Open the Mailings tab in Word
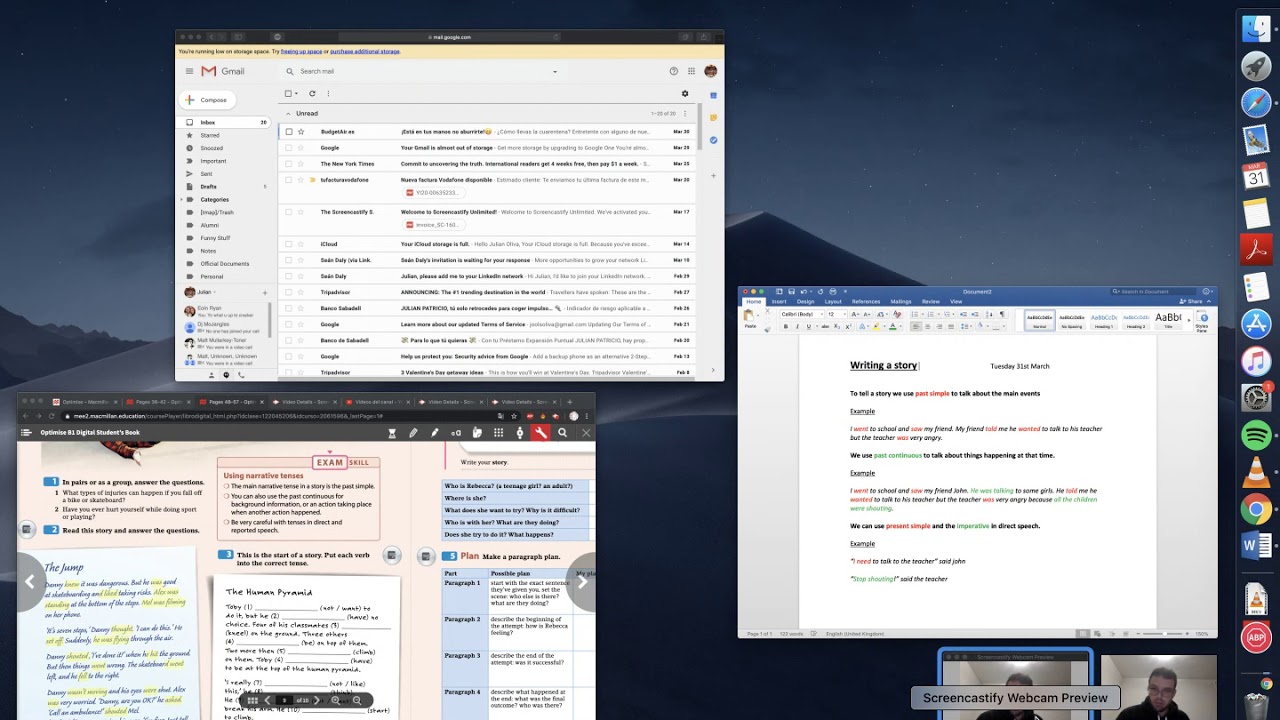Image resolution: width=1280 pixels, height=720 pixels. (901, 301)
